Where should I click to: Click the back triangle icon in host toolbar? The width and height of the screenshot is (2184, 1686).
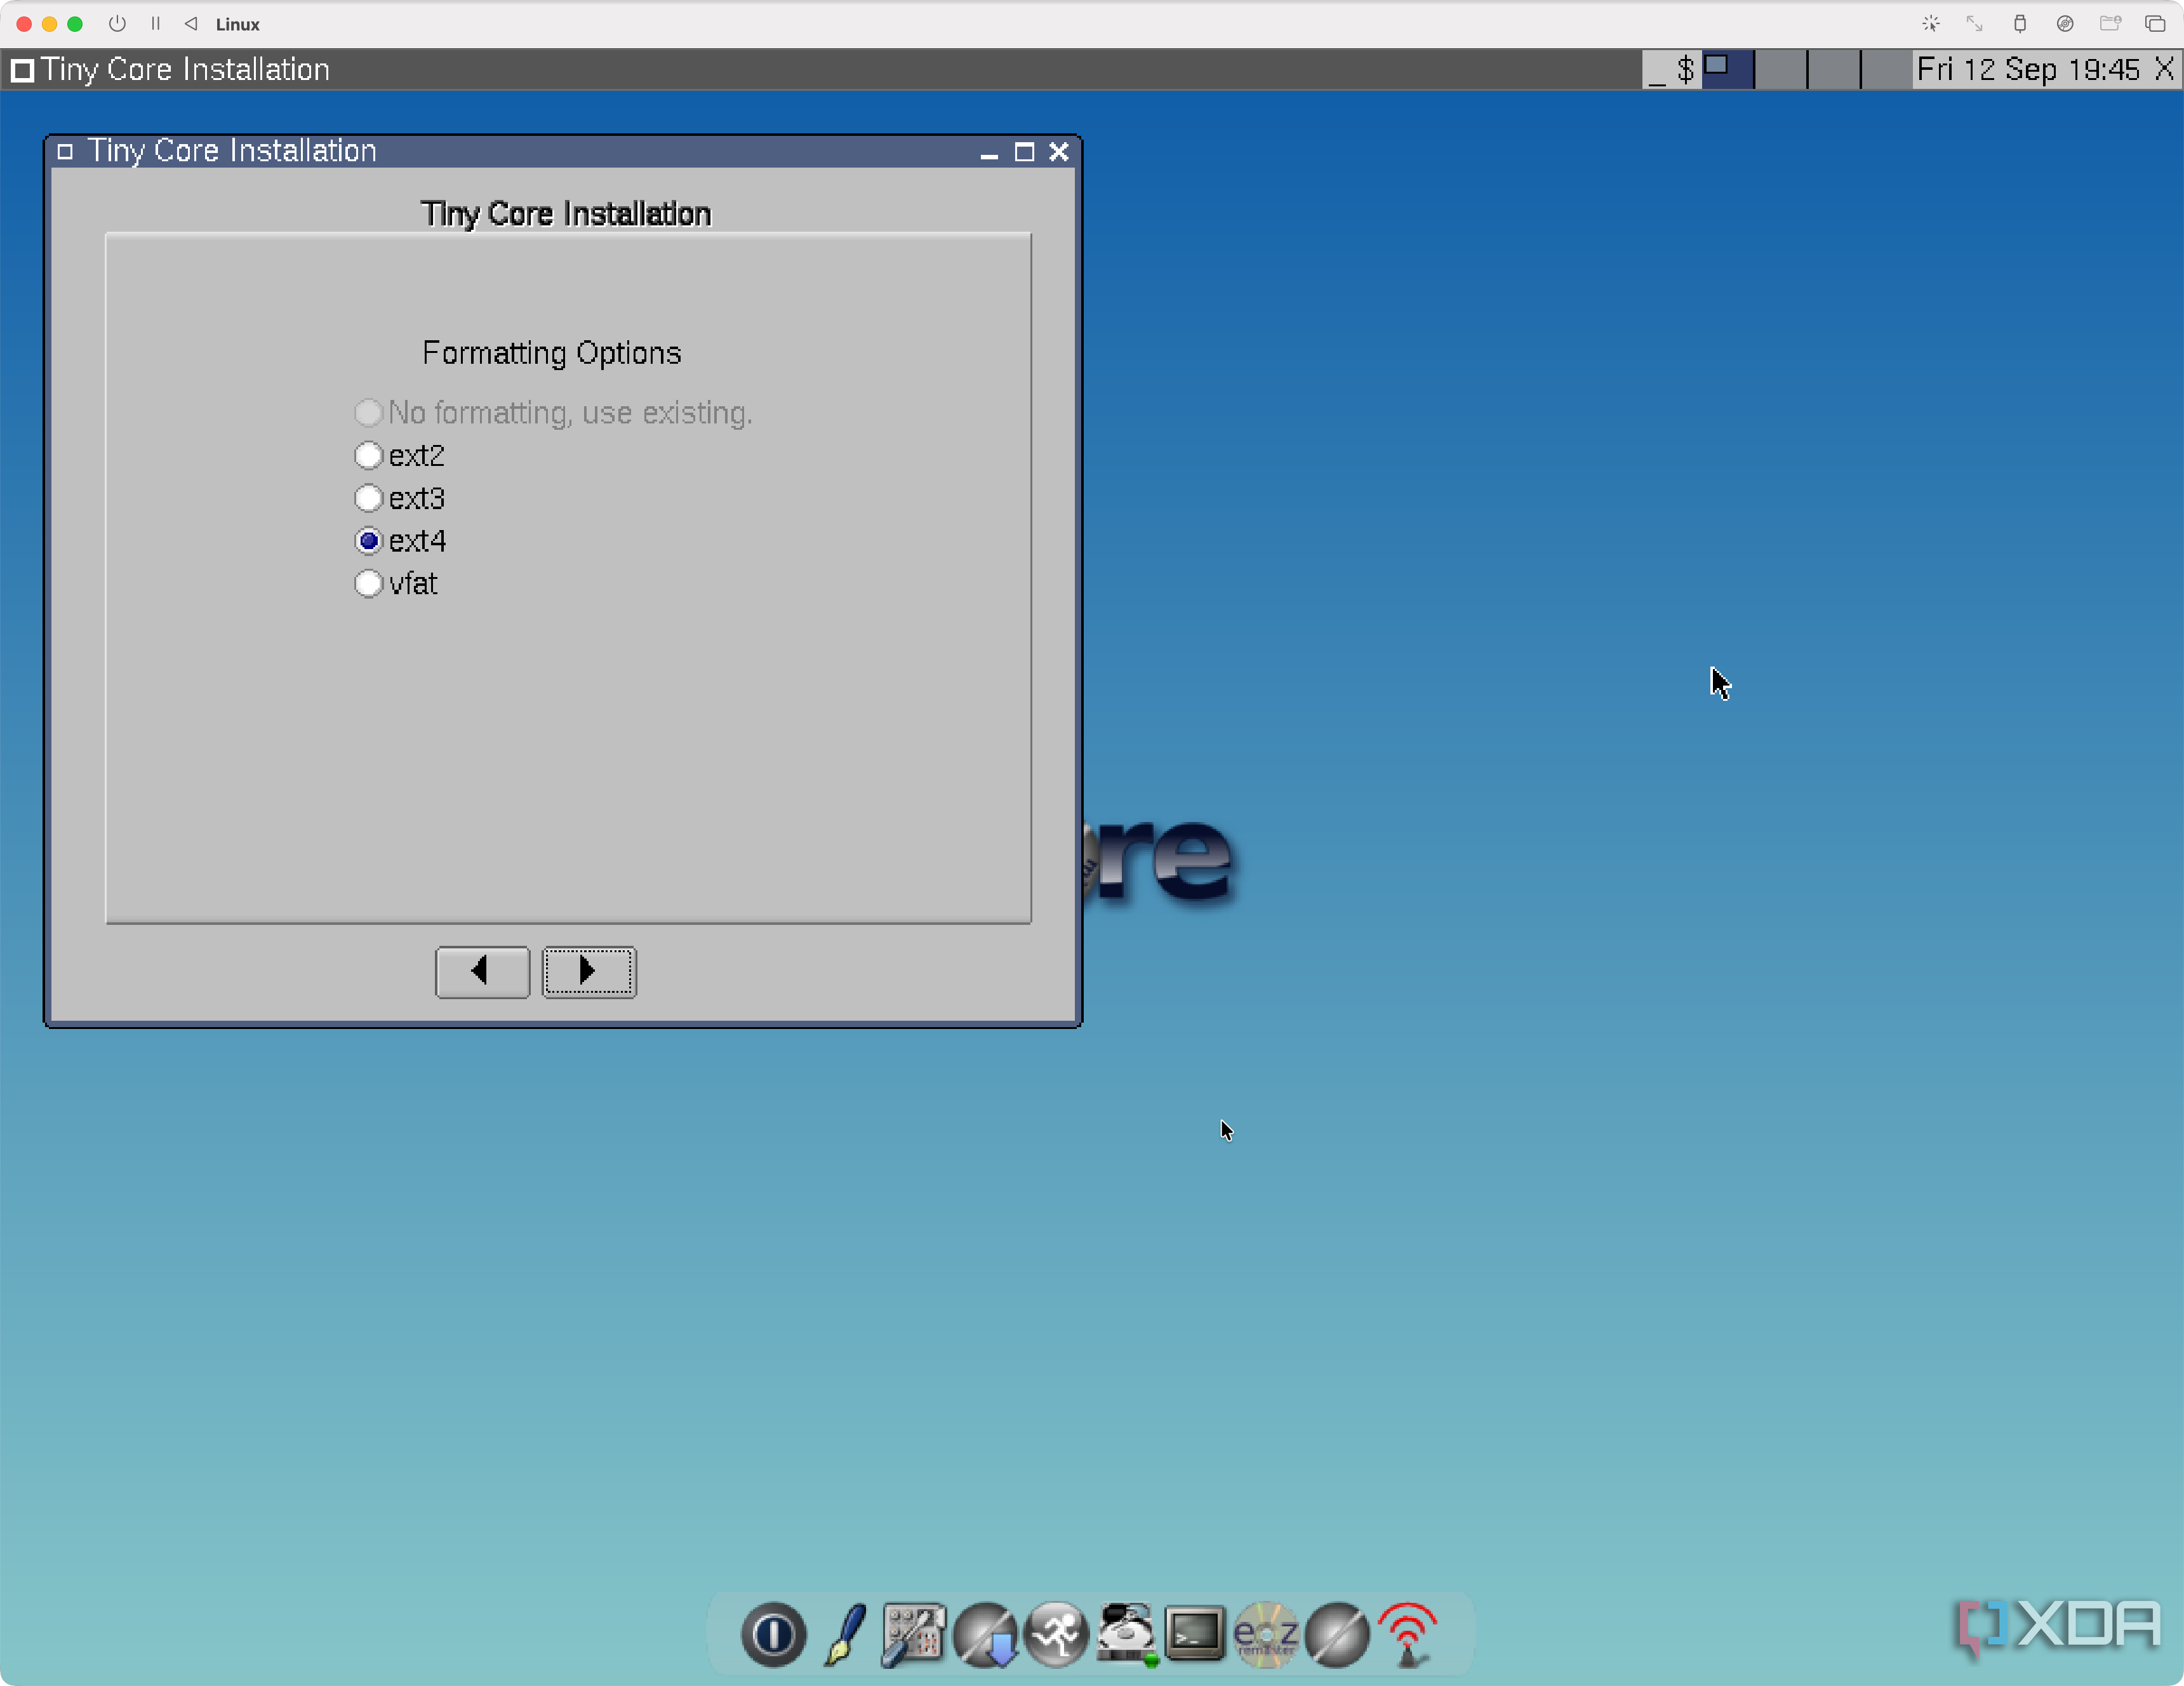click(x=191, y=23)
